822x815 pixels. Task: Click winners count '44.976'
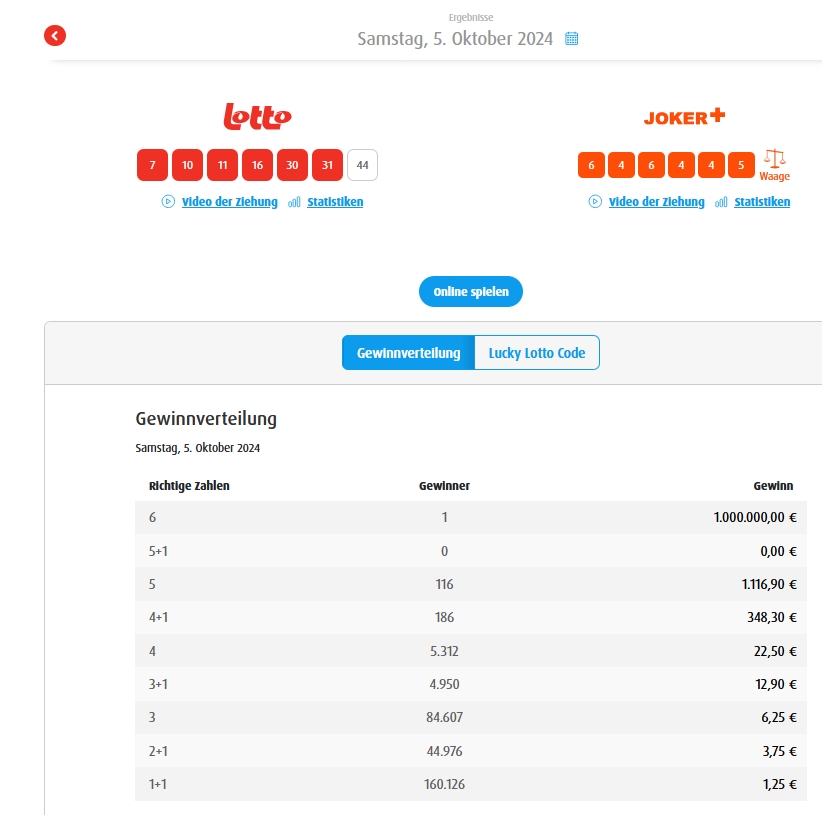pyautogui.click(x=445, y=752)
